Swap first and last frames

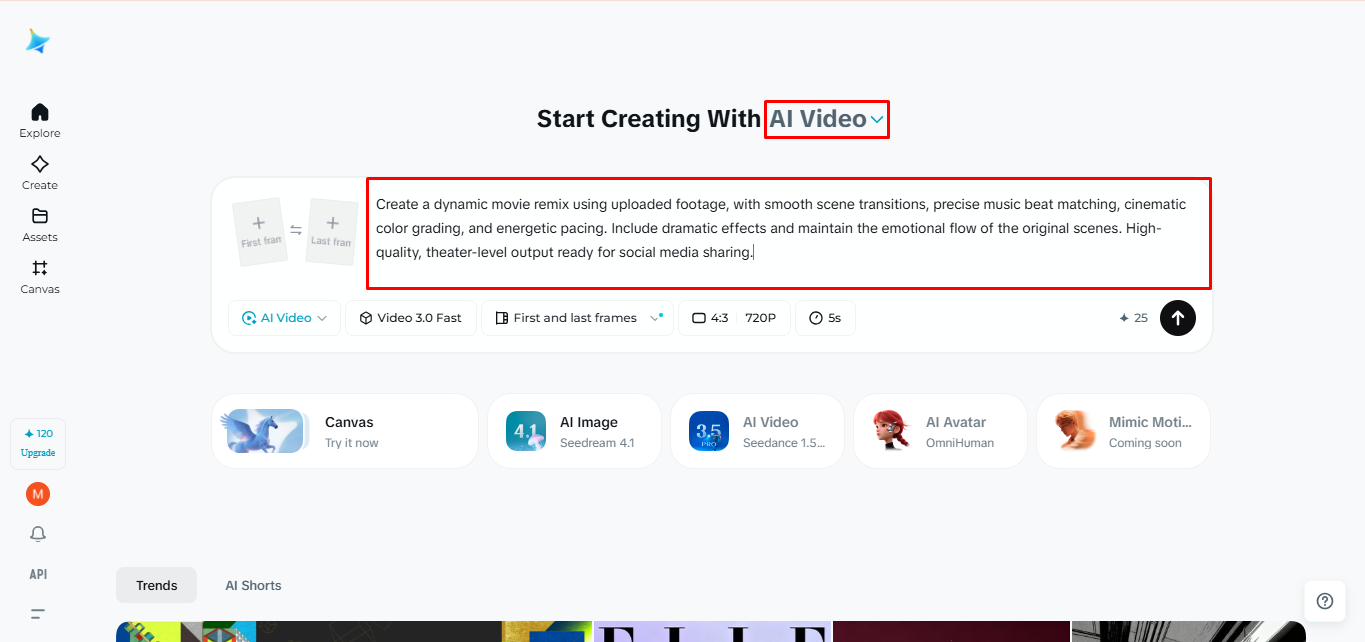(296, 230)
